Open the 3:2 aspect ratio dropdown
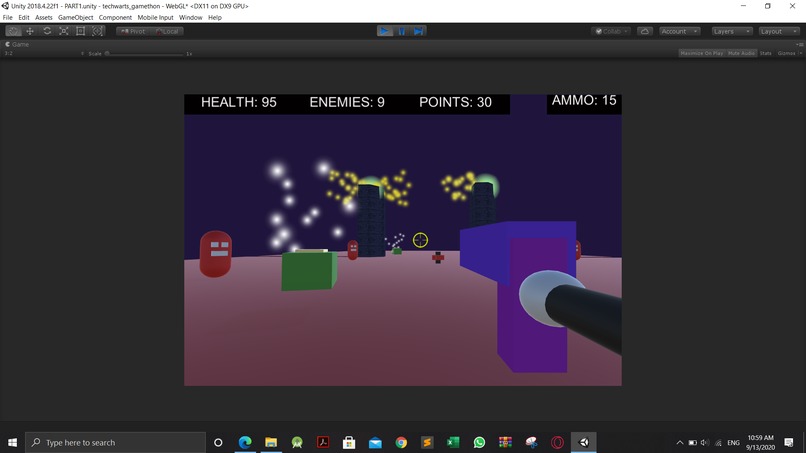Image resolution: width=806 pixels, height=453 pixels. coord(44,53)
